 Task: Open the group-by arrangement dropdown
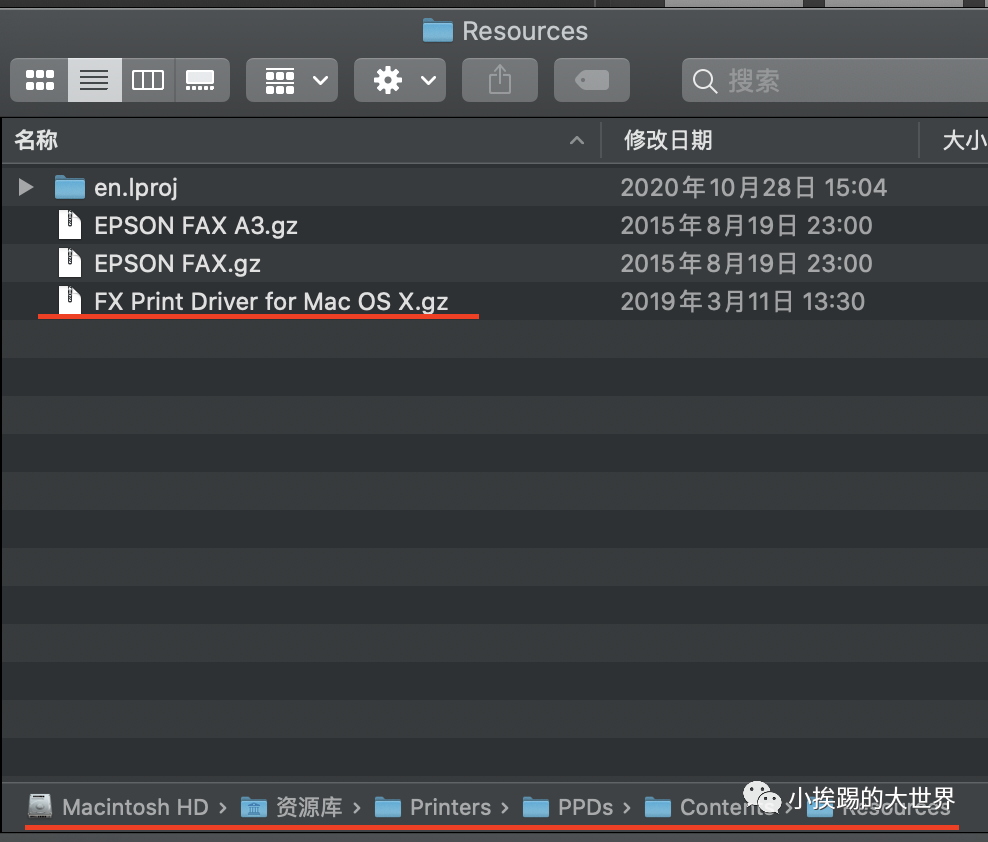[x=292, y=80]
